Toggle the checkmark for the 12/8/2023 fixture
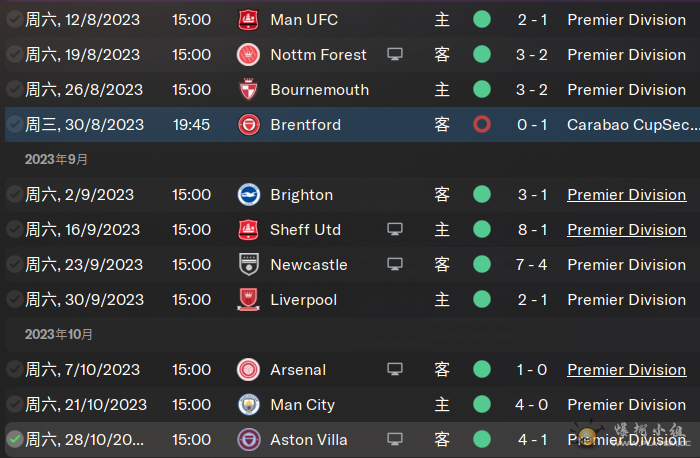 coord(15,20)
